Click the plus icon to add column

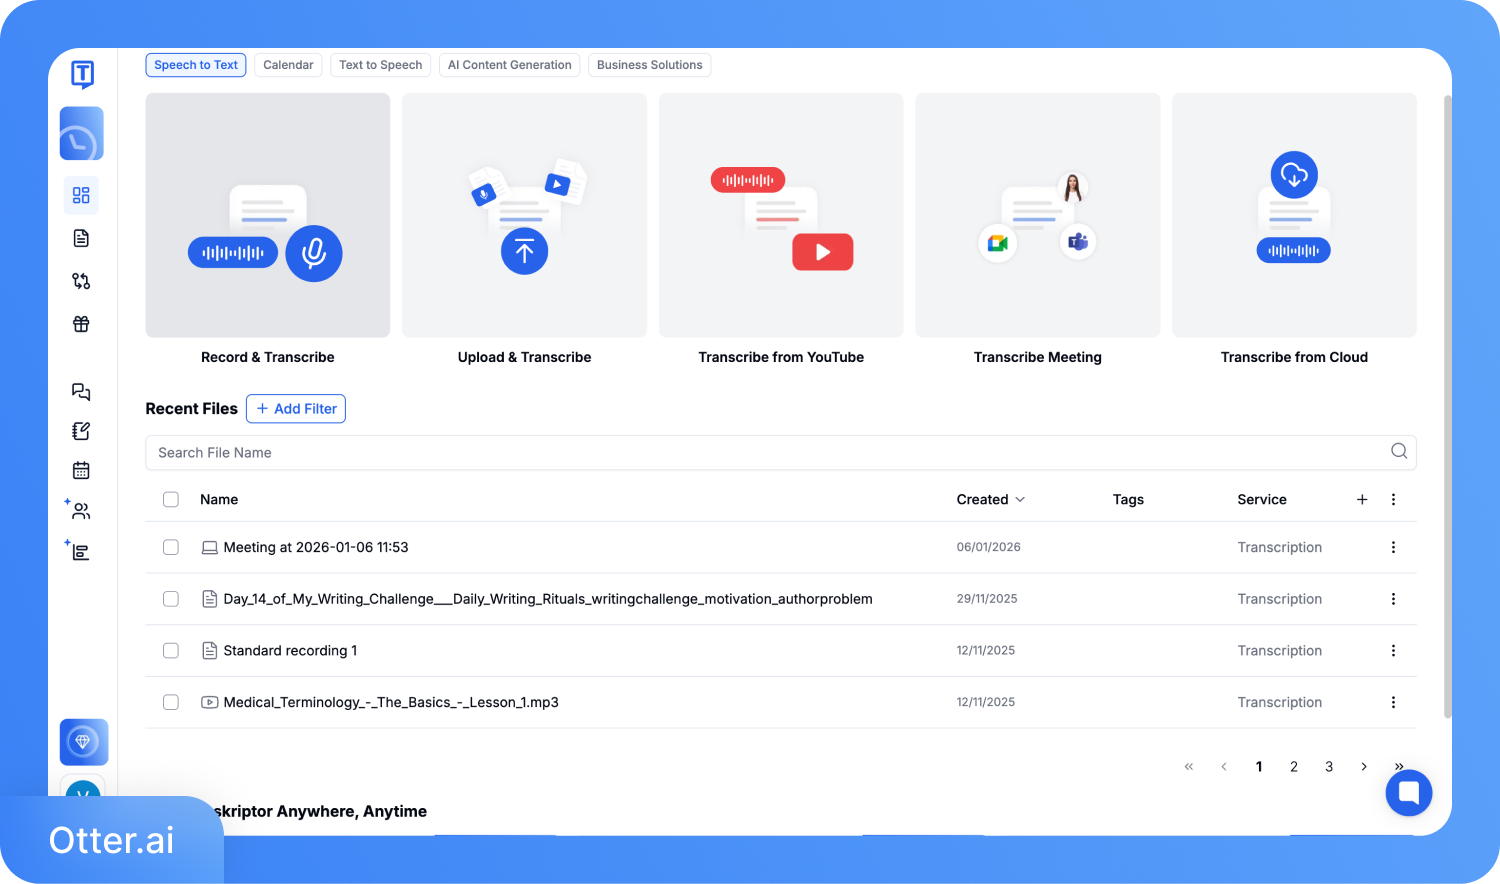(x=1361, y=499)
